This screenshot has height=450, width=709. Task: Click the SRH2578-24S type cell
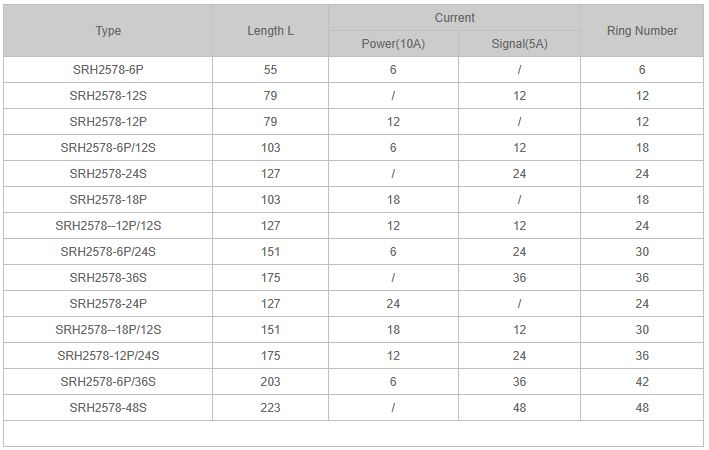click(108, 174)
